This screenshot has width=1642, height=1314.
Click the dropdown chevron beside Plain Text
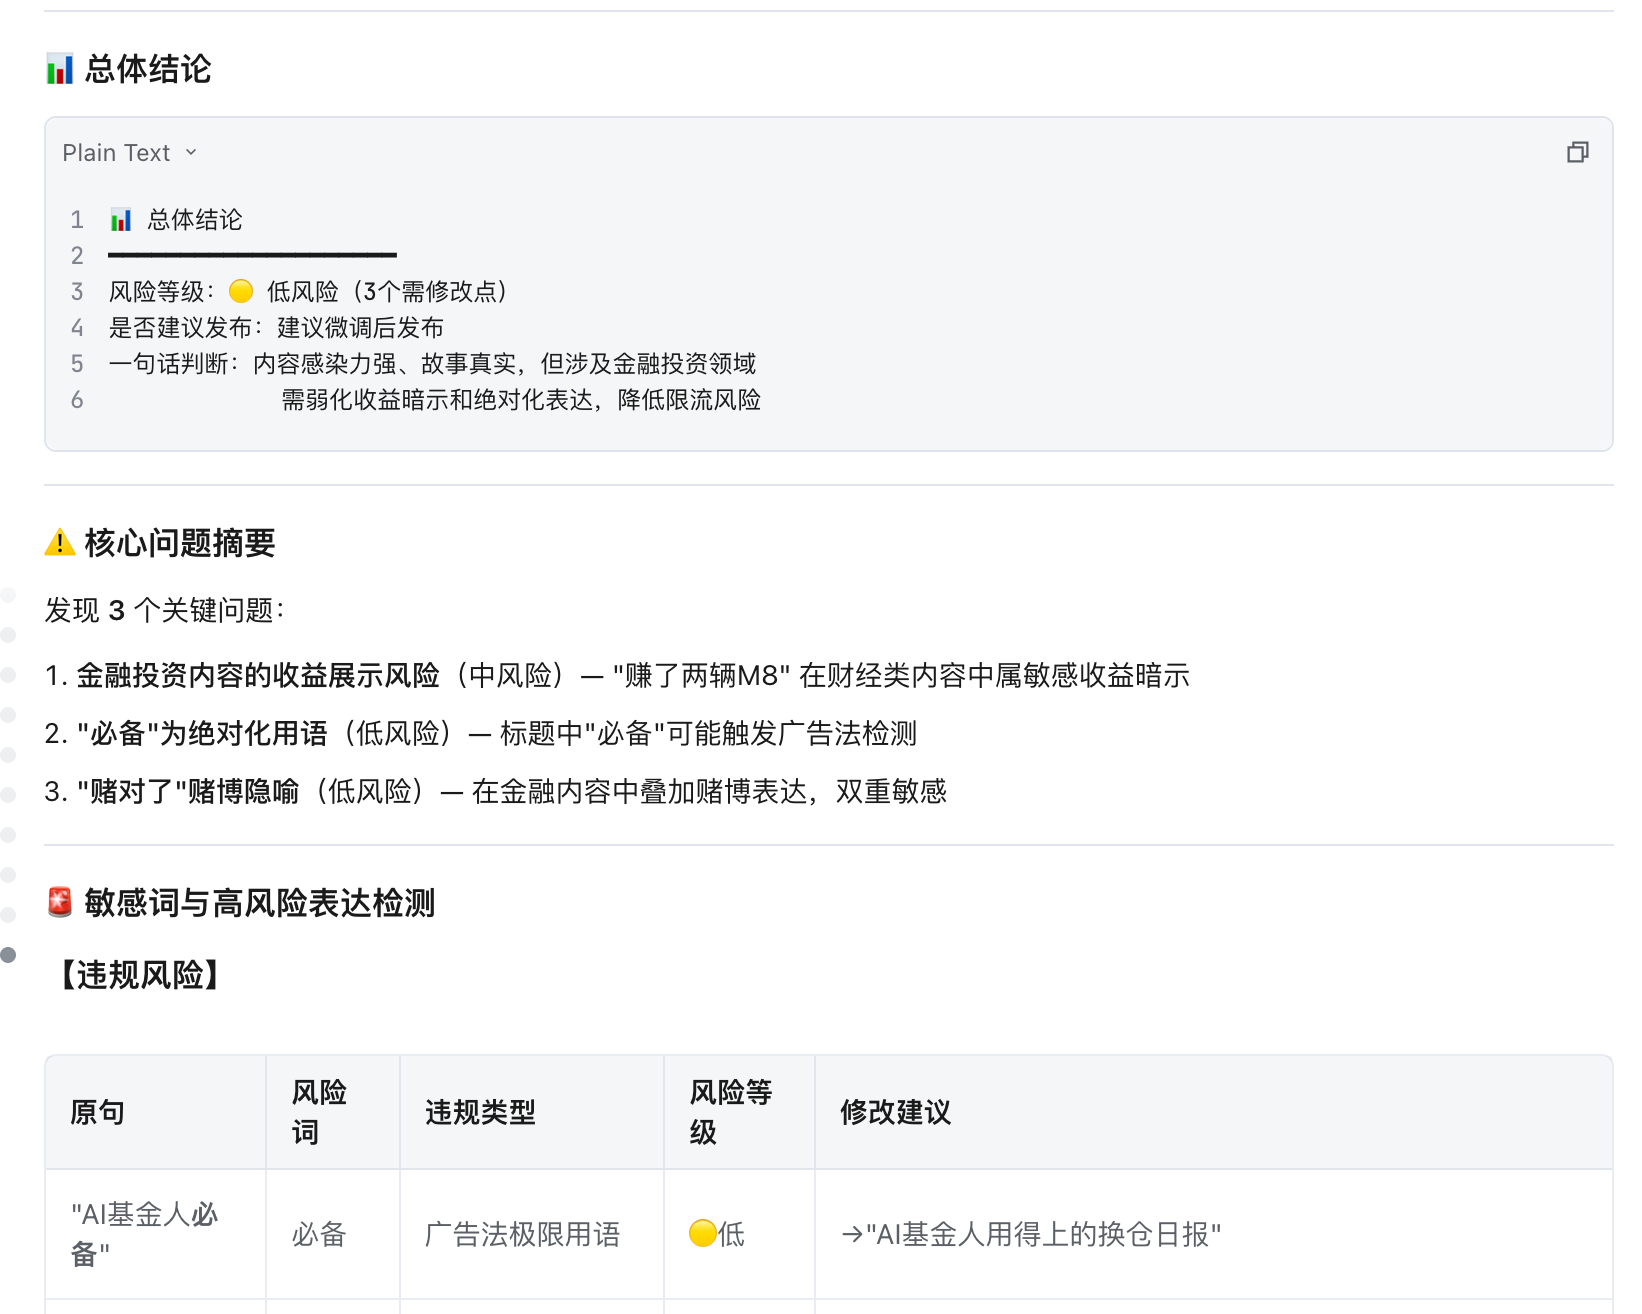191,153
